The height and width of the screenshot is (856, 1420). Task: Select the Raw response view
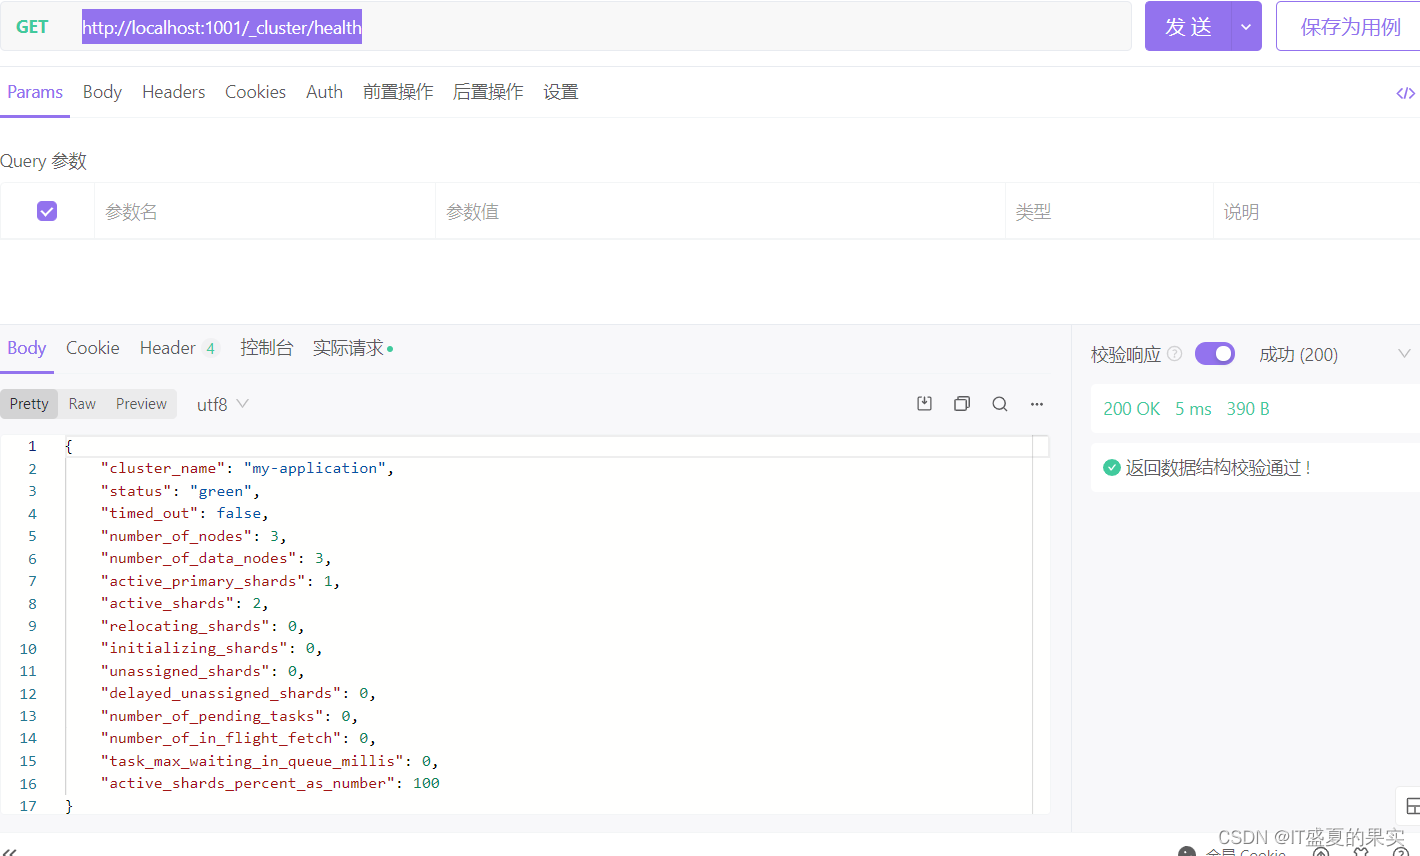tap(82, 404)
